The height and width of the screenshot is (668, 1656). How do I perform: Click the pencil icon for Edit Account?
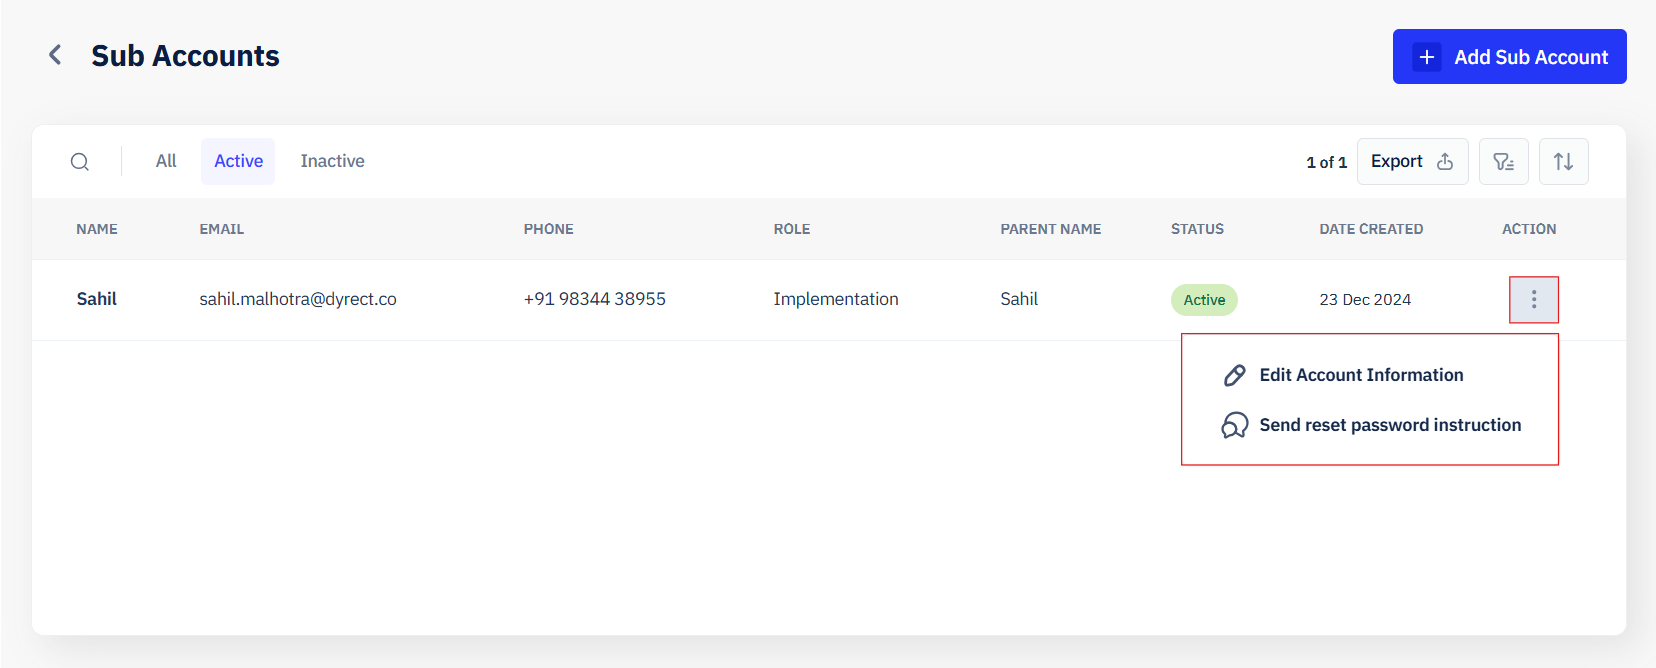click(x=1235, y=375)
